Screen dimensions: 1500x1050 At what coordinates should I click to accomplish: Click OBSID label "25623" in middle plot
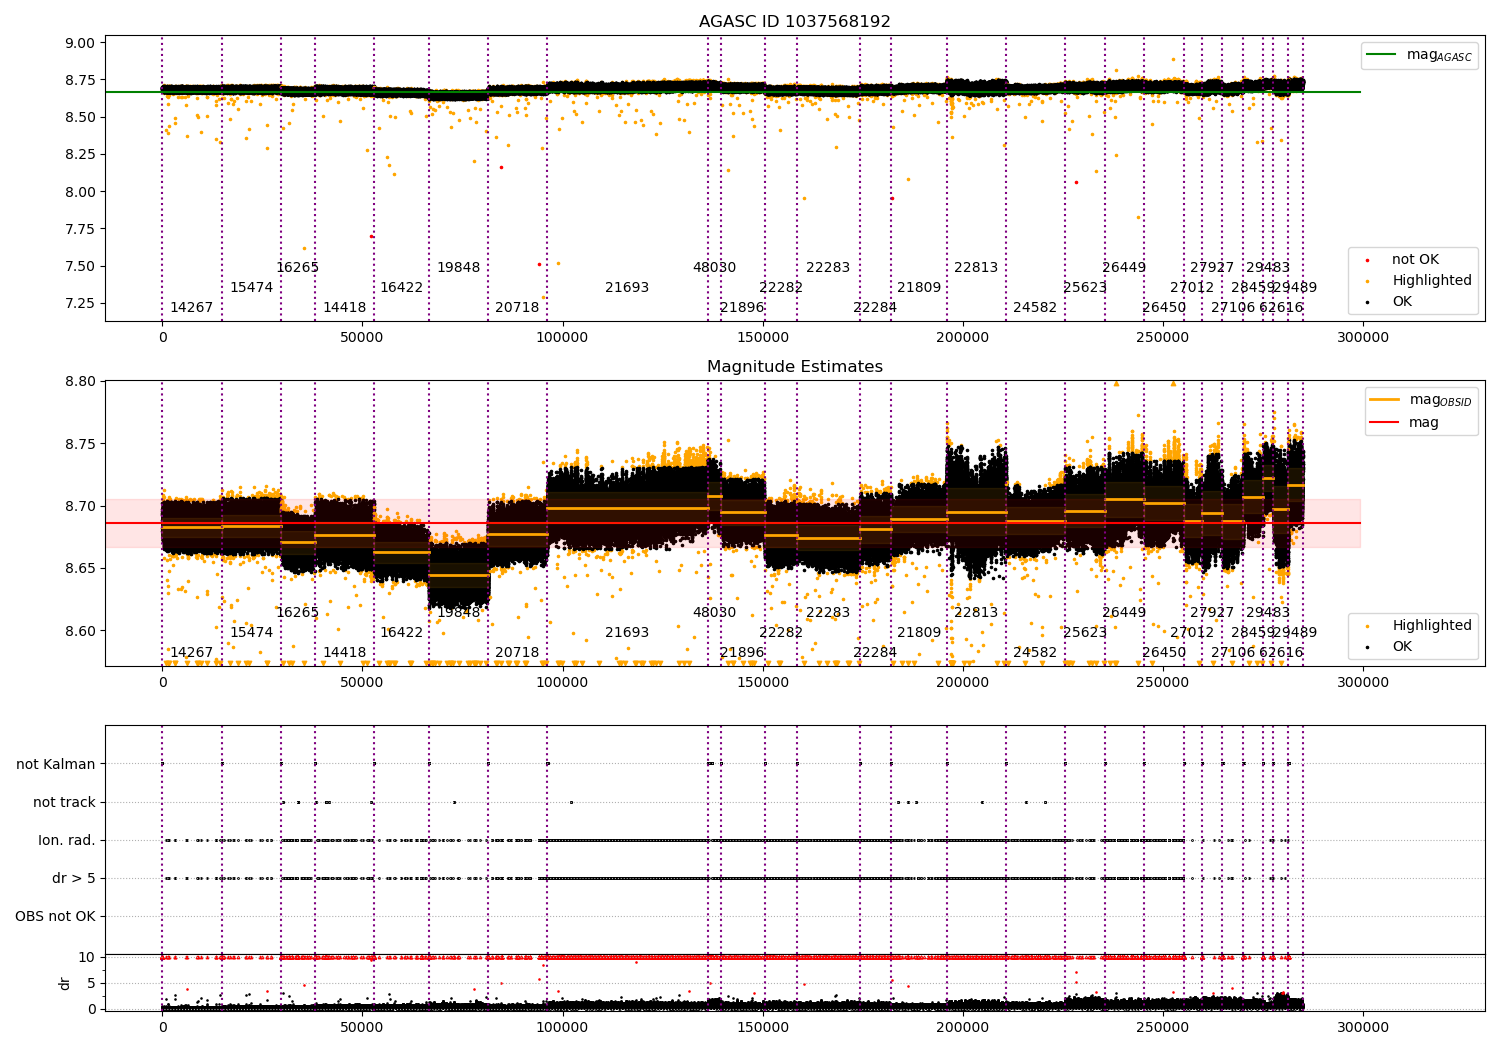1085,633
